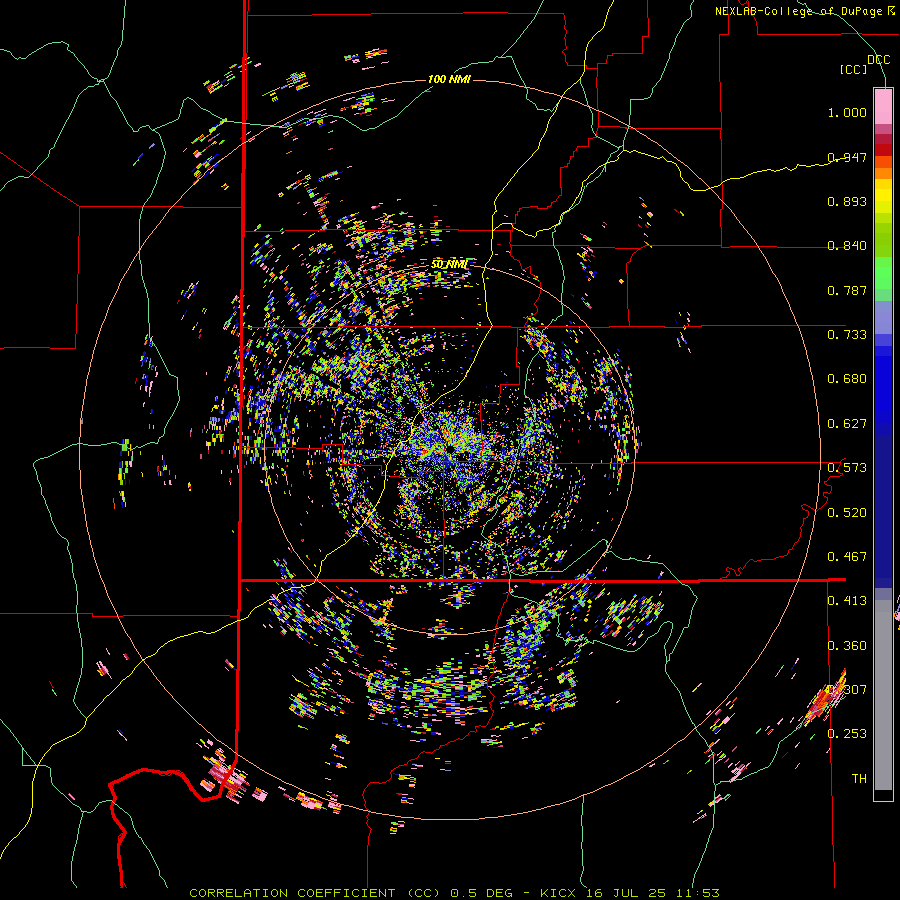Click the 1.000 scale value

click(847, 112)
